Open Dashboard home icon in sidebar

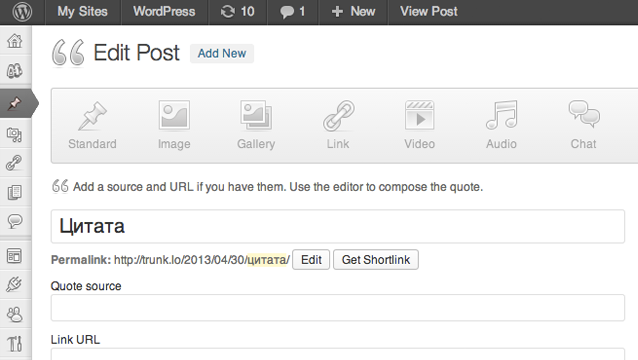pyautogui.click(x=15, y=41)
